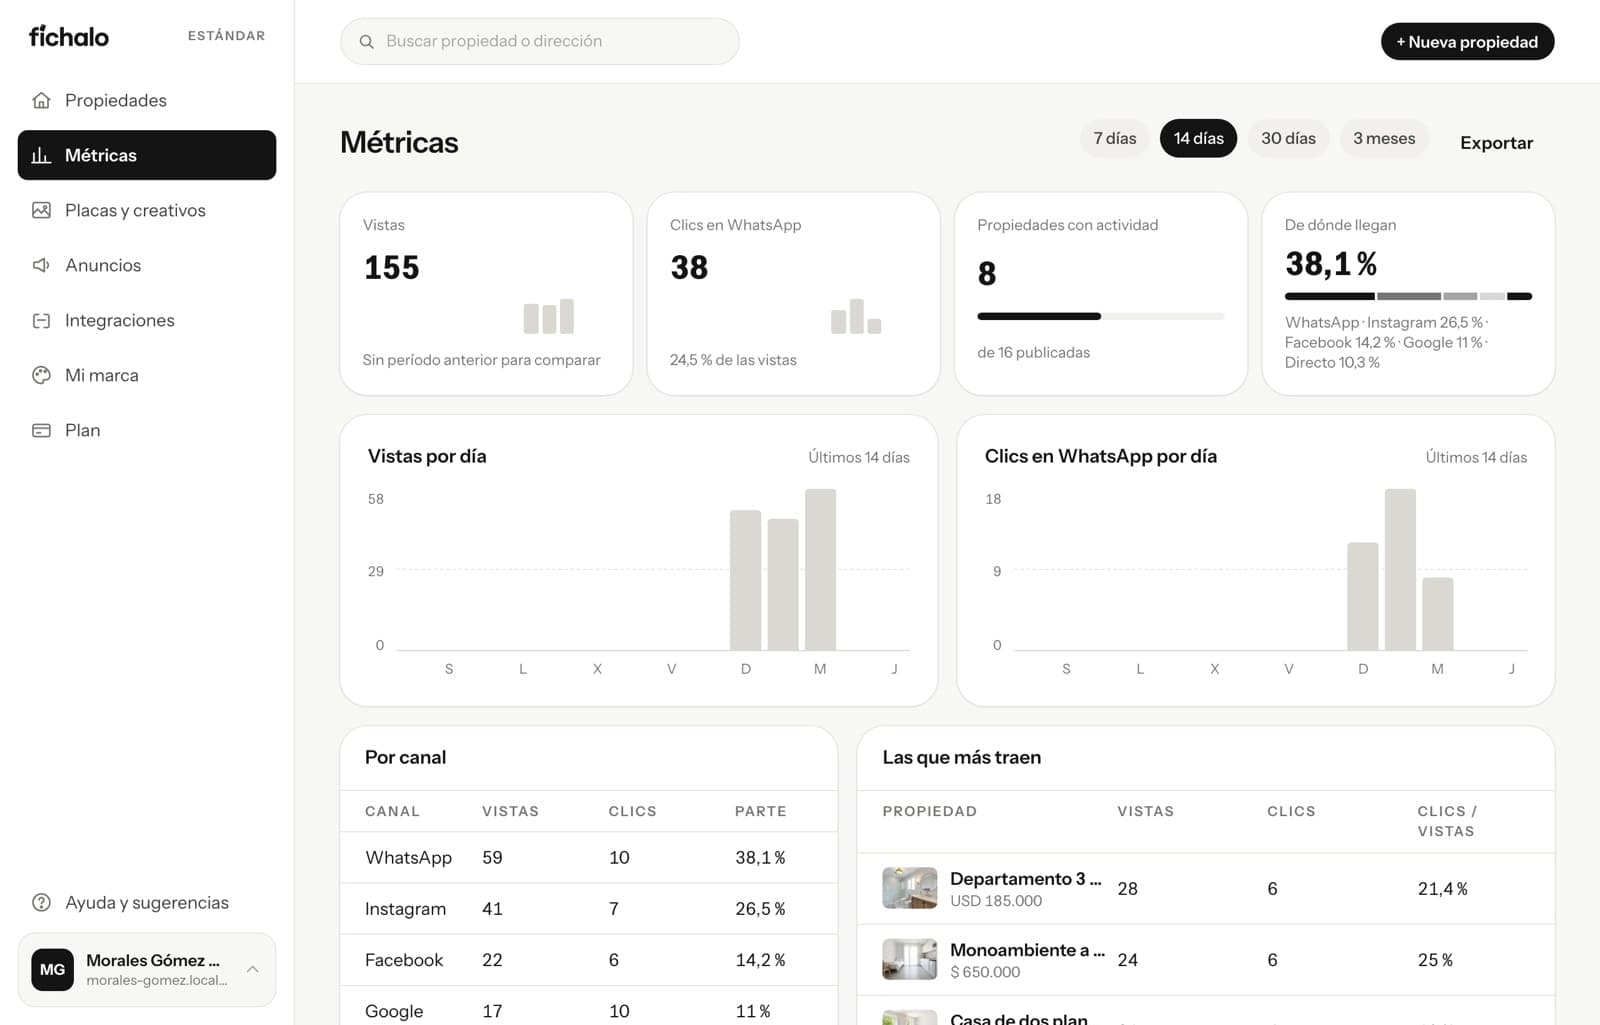Image resolution: width=1600 pixels, height=1025 pixels.
Task: Open the Departamento 3 property link
Action: (1025, 879)
